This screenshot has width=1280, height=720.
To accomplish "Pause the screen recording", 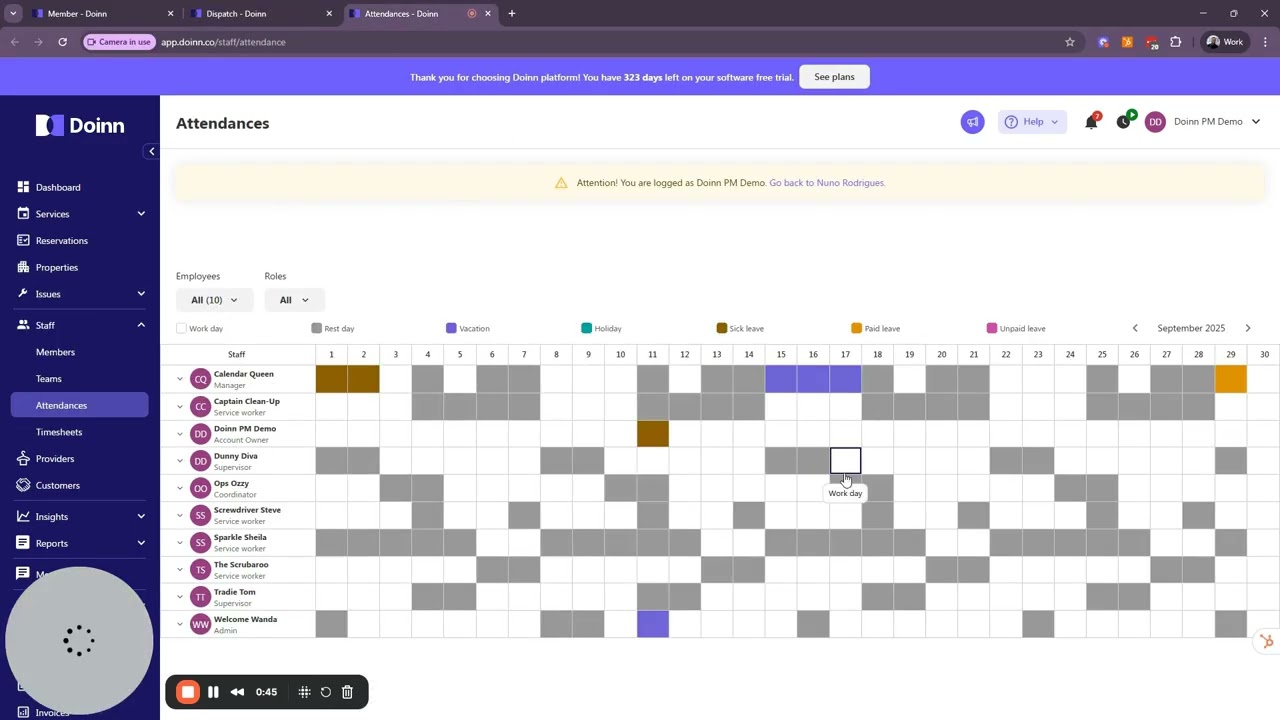I will (213, 692).
